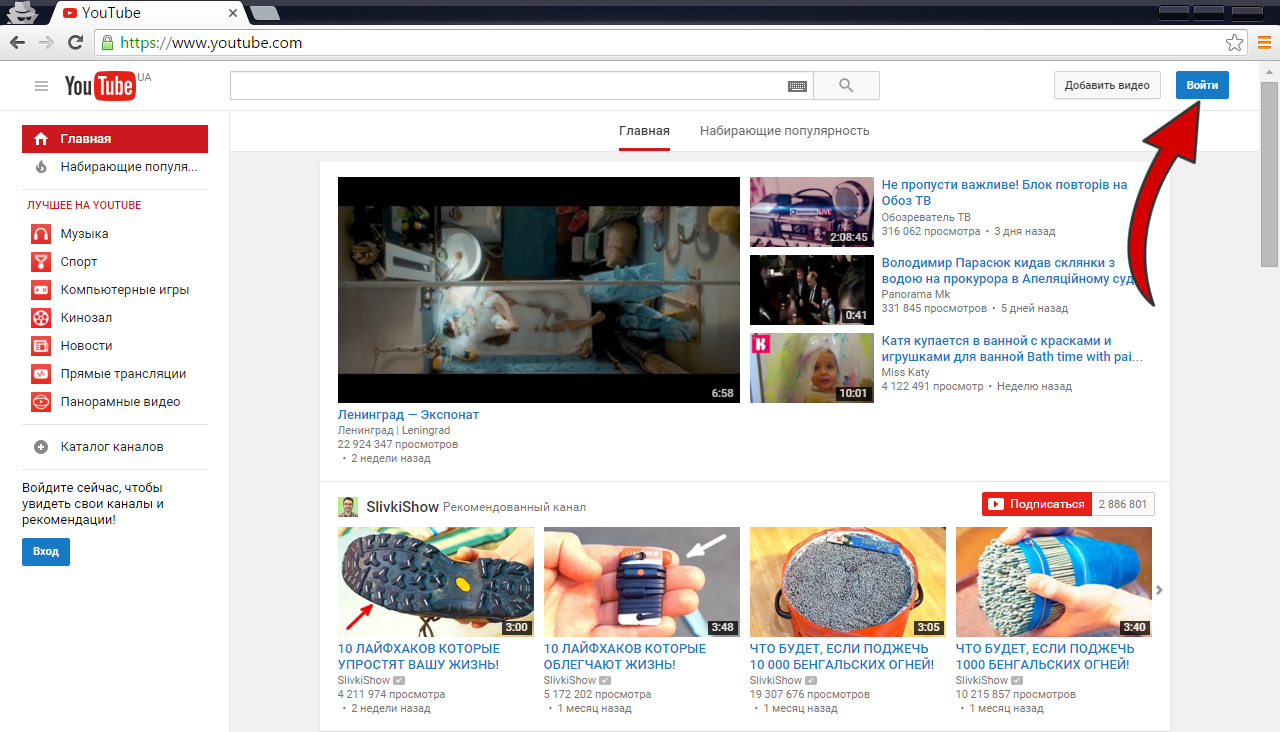Select Главная in the sidebar
This screenshot has height=732, width=1280.
click(115, 139)
